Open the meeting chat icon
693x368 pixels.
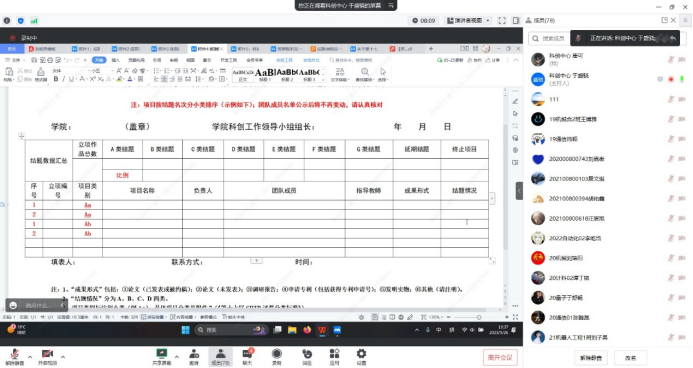point(248,357)
